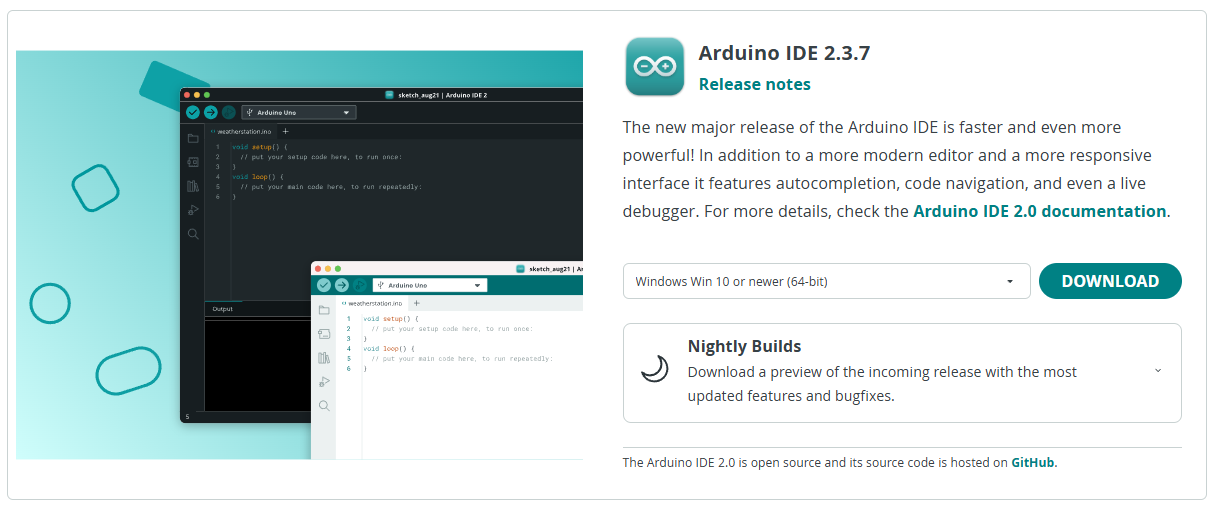Image resolution: width=1215 pixels, height=508 pixels.
Task: Click Verify checkmark in the dark IDE window
Action: 193,113
